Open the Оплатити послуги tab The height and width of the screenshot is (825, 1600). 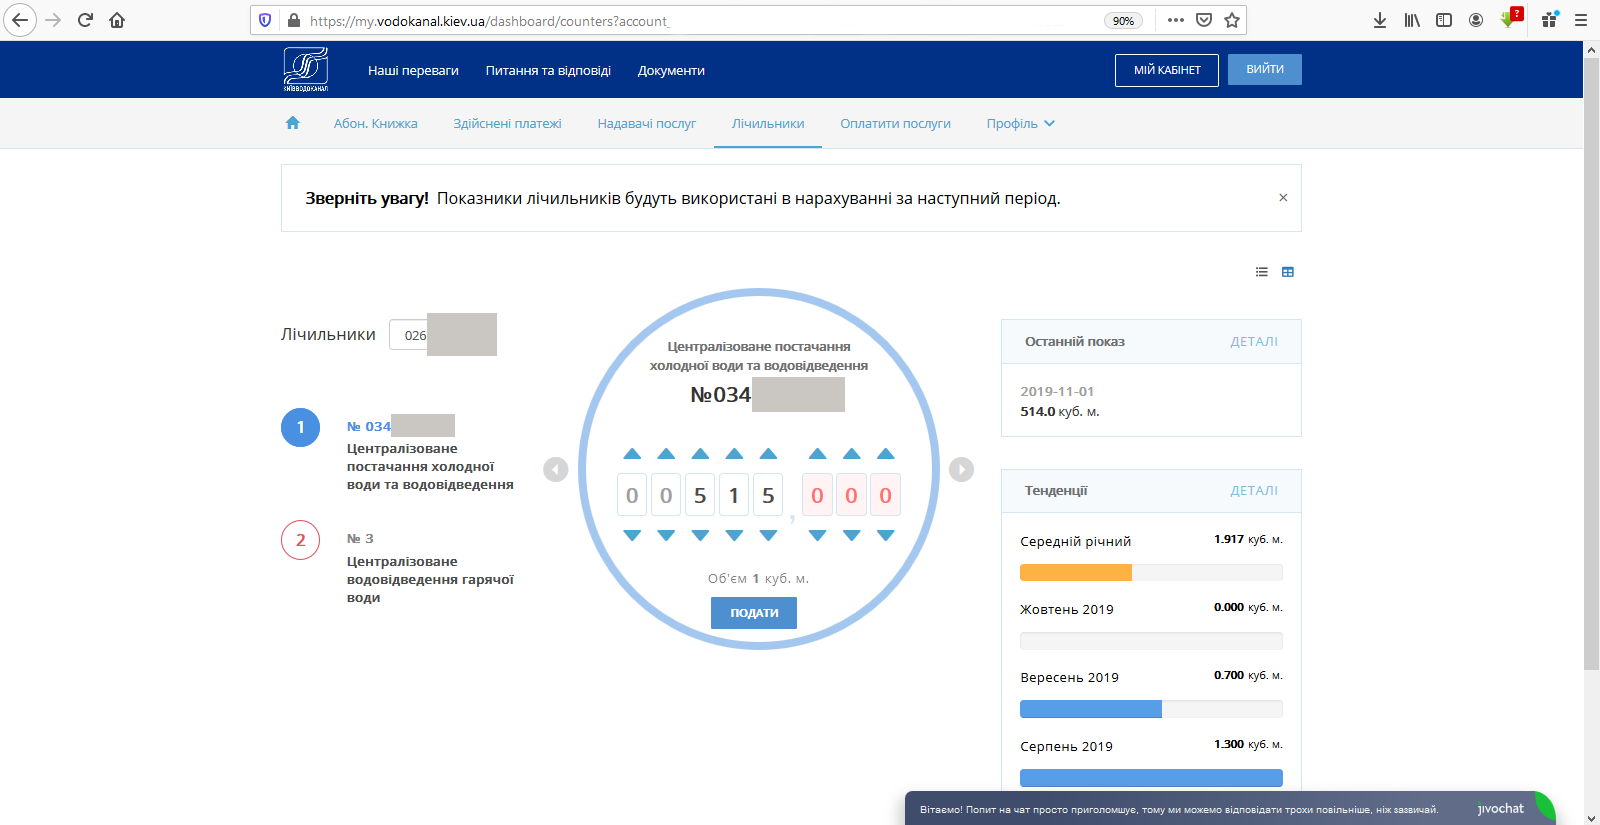pyautogui.click(x=895, y=124)
